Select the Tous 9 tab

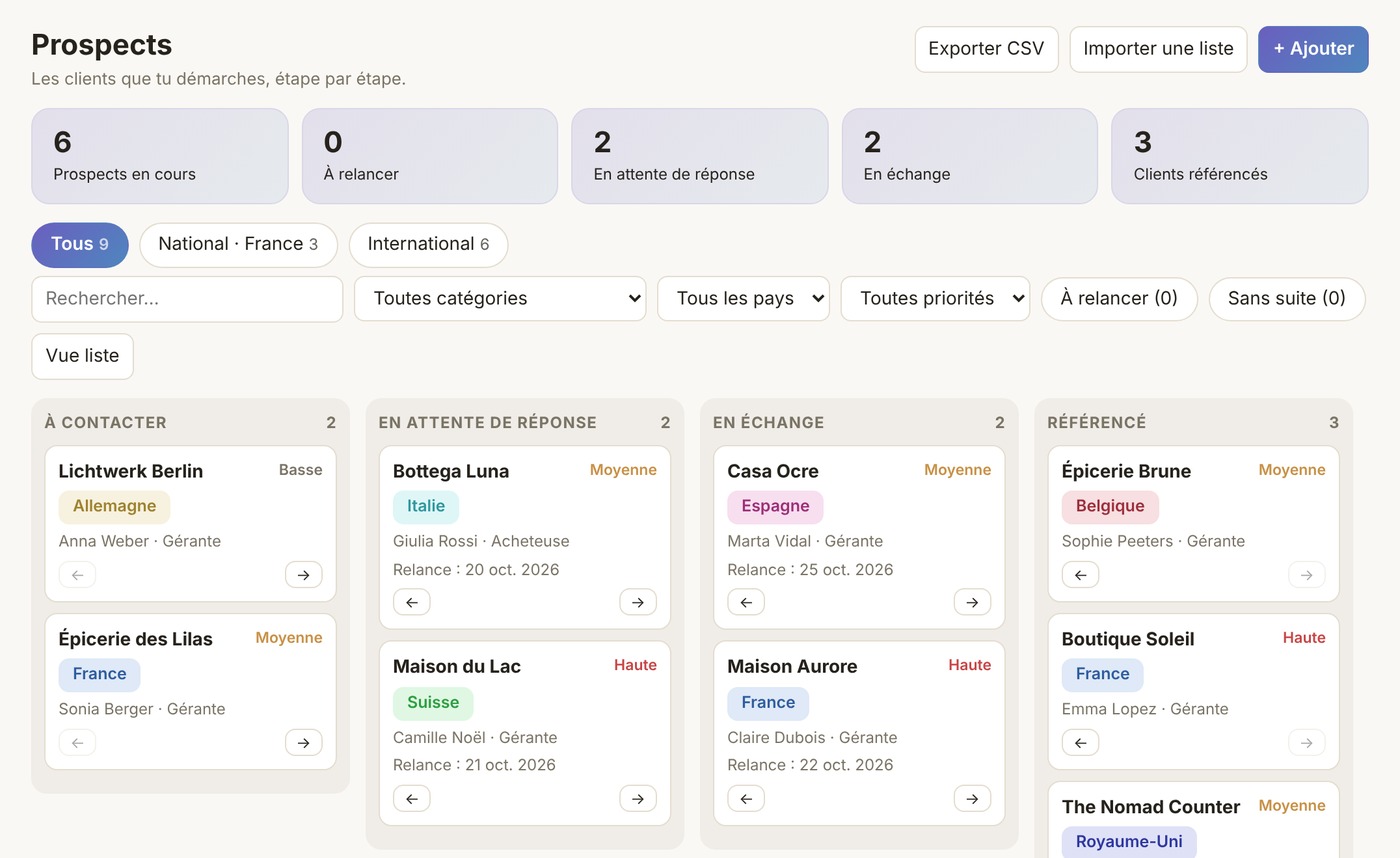click(80, 245)
